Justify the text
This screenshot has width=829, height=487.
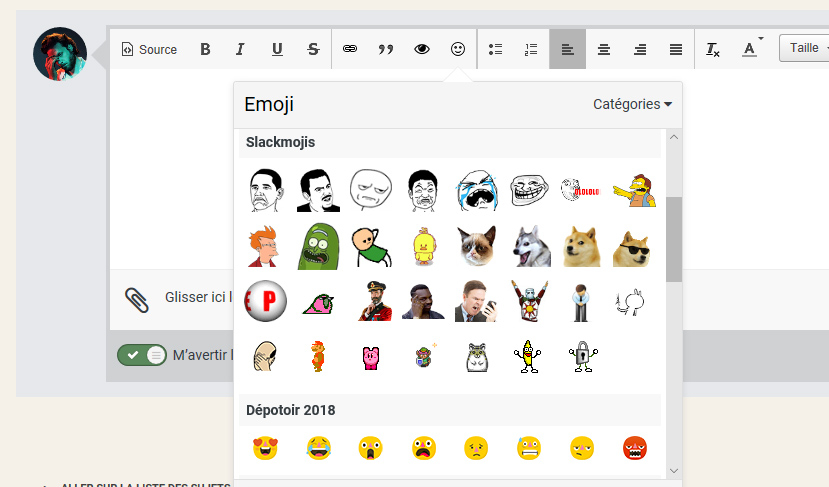(676, 49)
